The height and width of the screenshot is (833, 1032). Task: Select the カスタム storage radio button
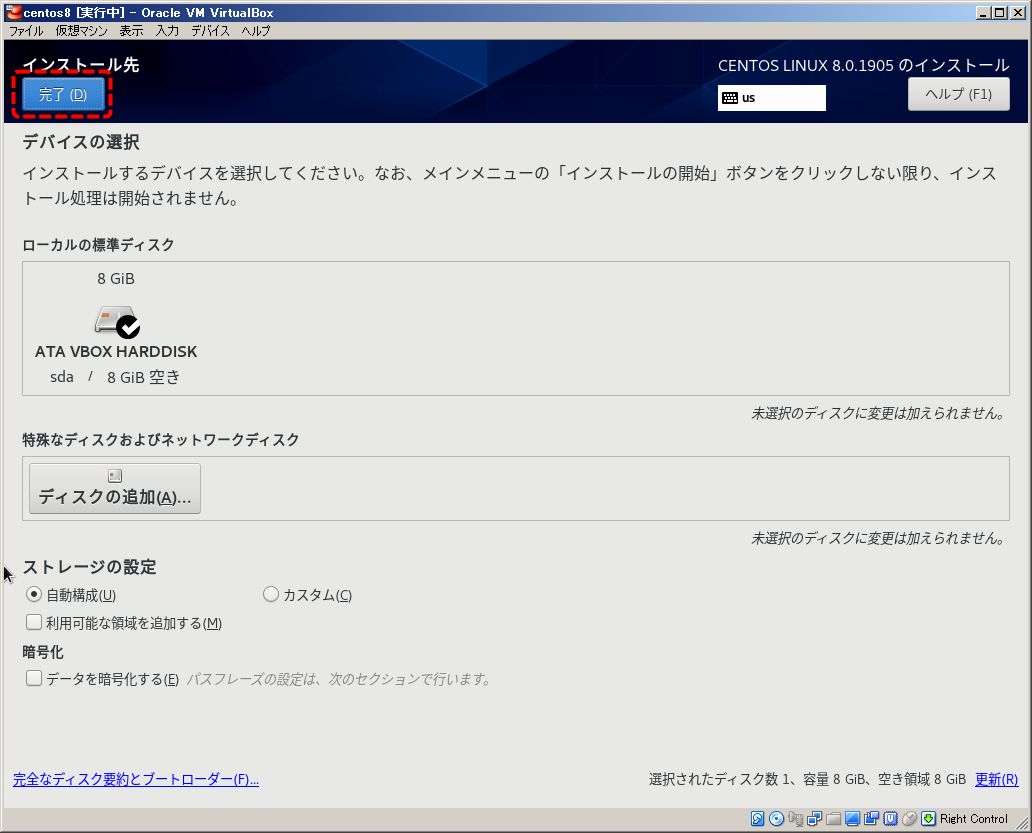pyautogui.click(x=270, y=594)
